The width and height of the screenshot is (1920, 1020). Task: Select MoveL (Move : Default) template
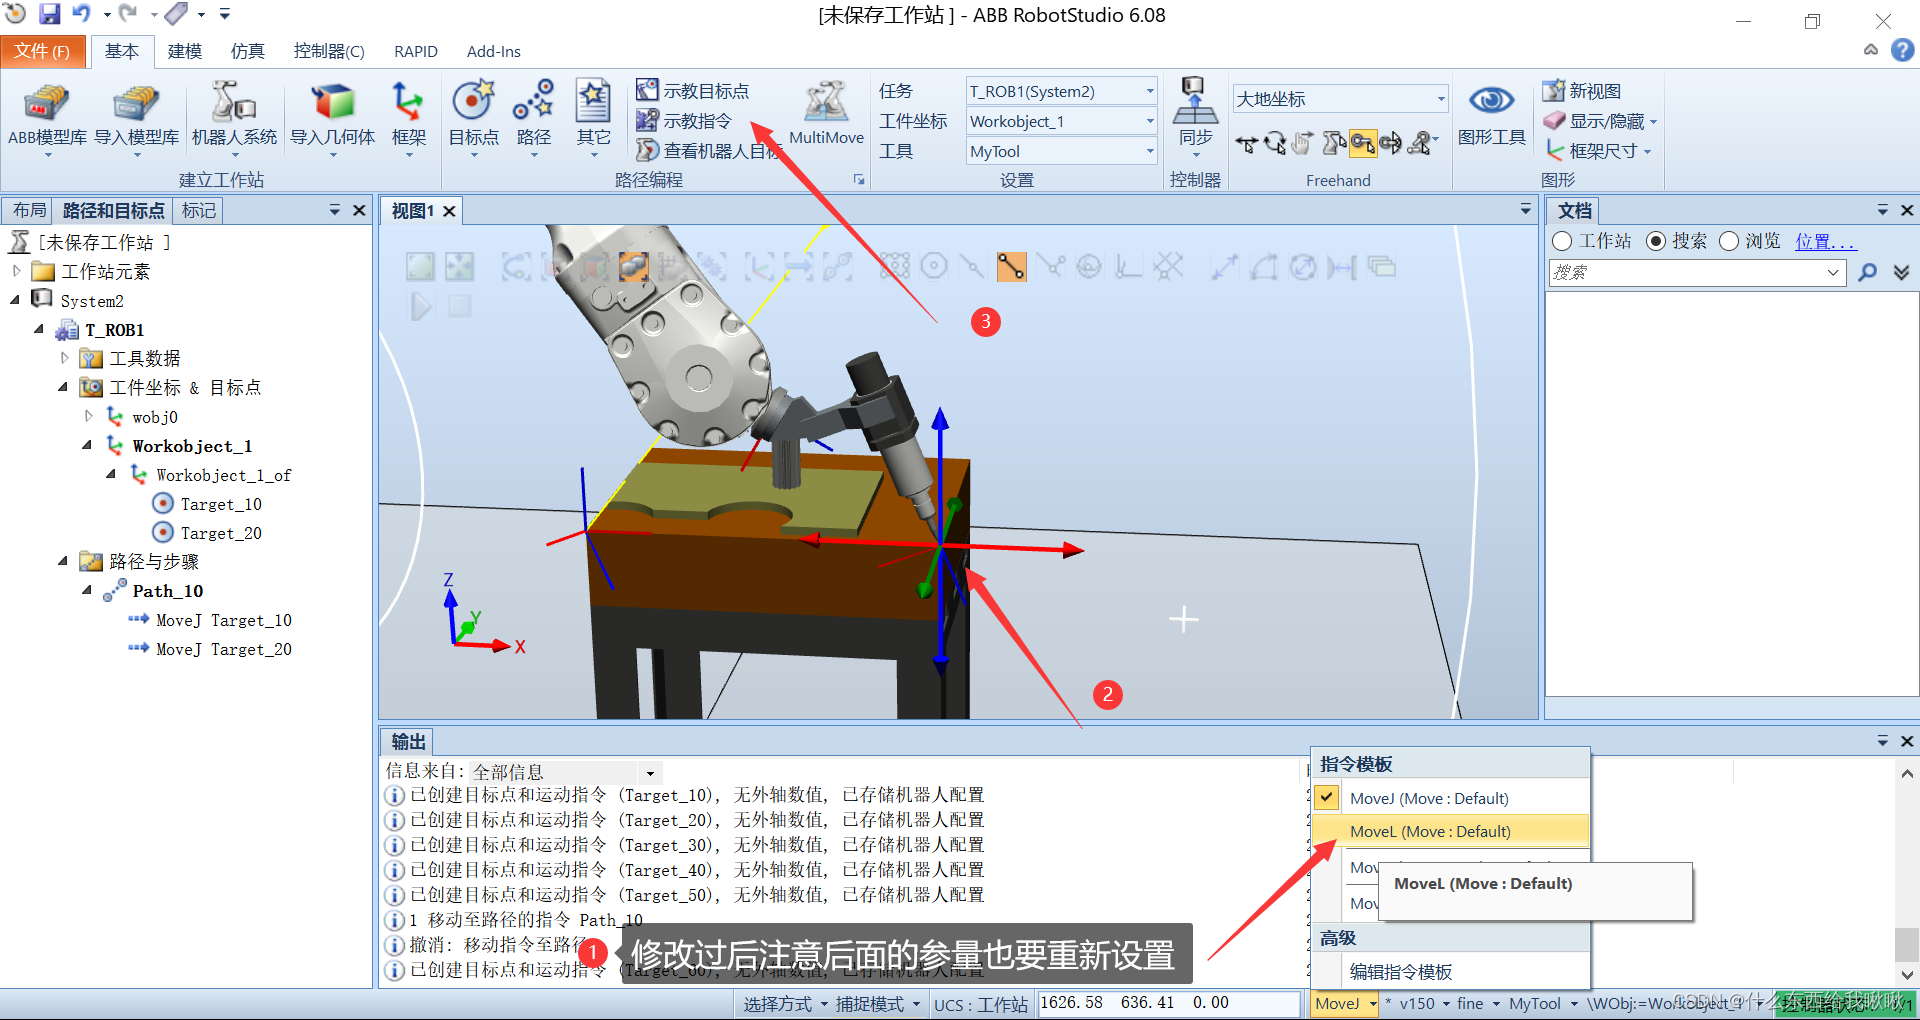point(1450,831)
